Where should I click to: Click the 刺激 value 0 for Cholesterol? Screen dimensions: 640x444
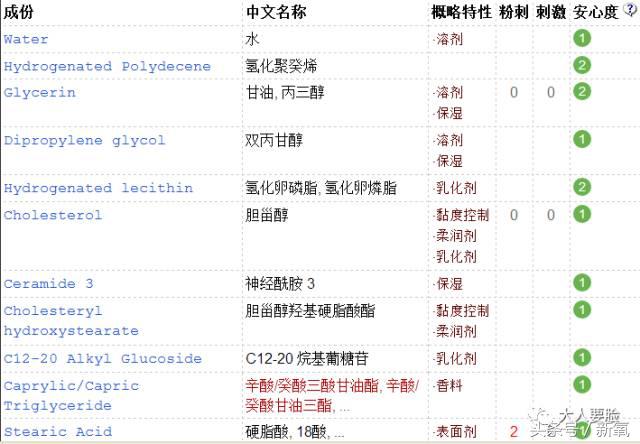551,215
